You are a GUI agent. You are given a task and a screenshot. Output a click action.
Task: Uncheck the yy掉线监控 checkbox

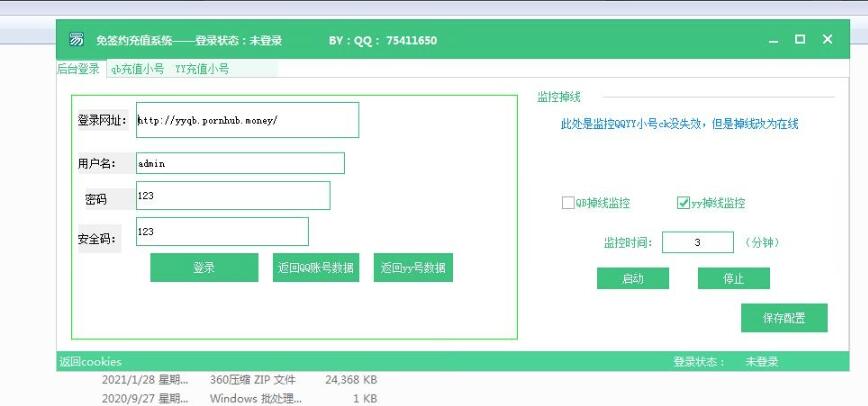pyautogui.click(x=684, y=203)
